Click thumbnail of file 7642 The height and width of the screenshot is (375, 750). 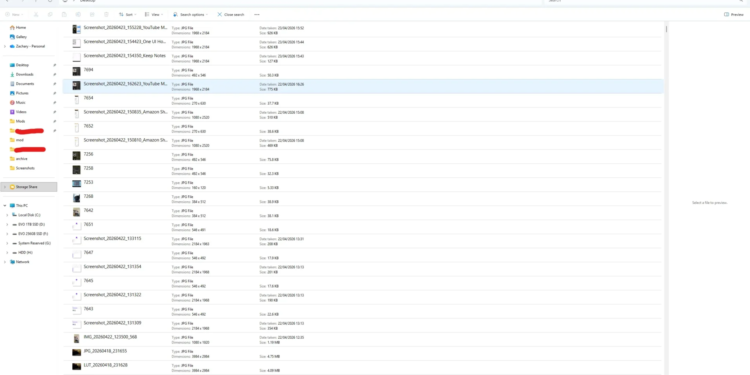tap(76, 212)
